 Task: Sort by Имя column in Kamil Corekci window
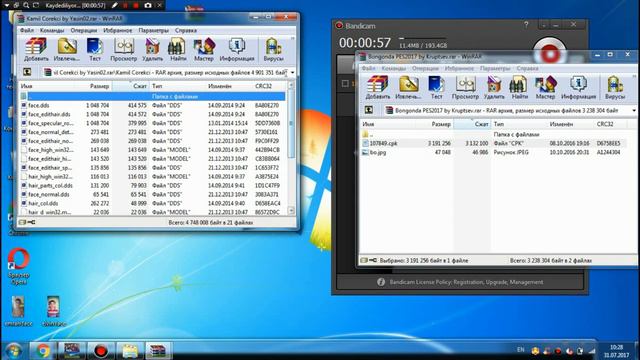point(46,86)
